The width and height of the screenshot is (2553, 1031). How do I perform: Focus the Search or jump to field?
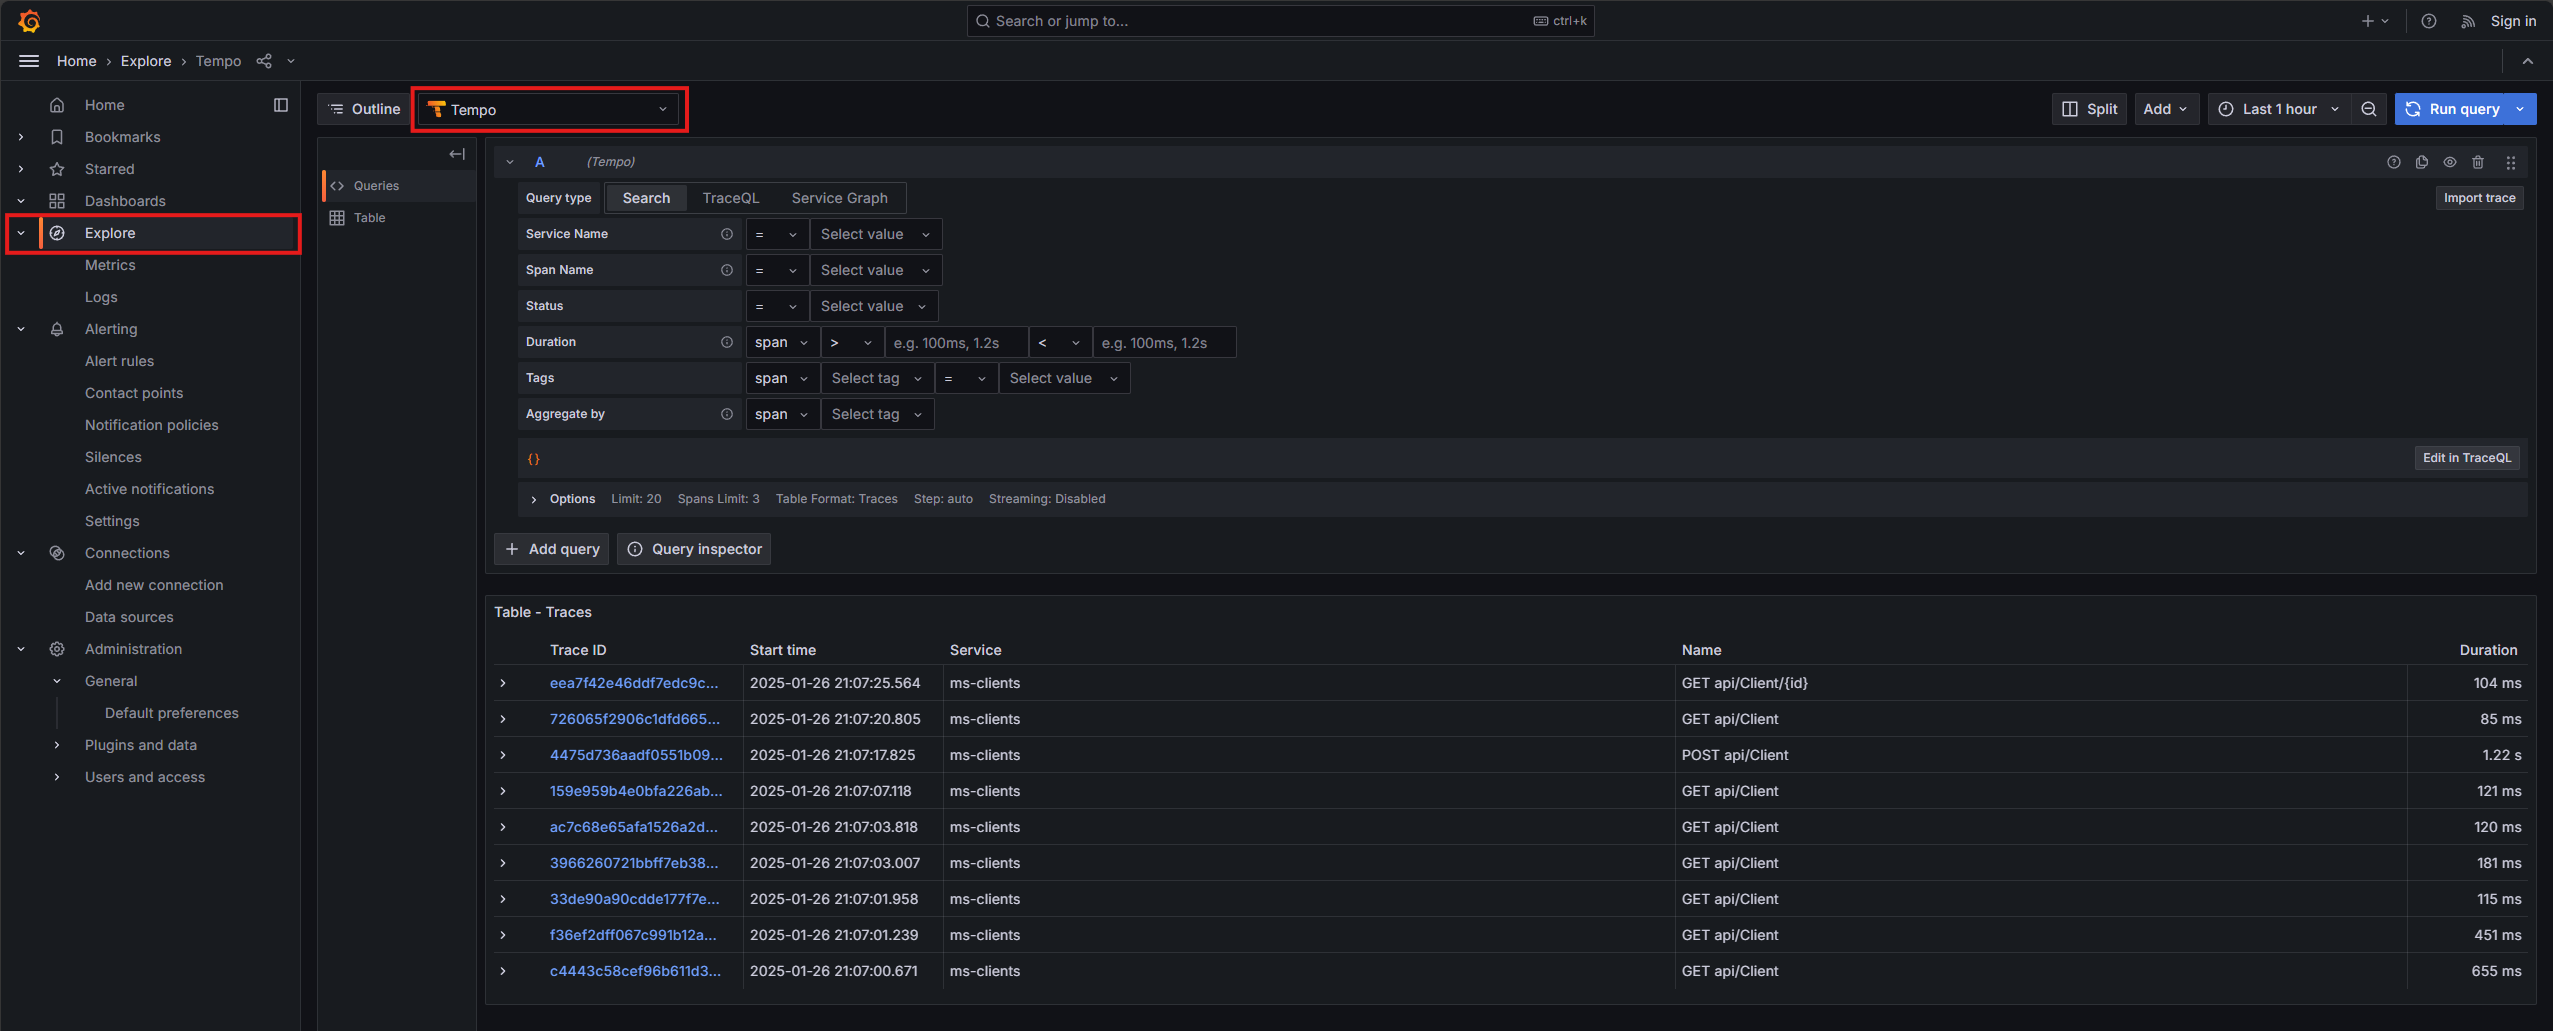1280,21
